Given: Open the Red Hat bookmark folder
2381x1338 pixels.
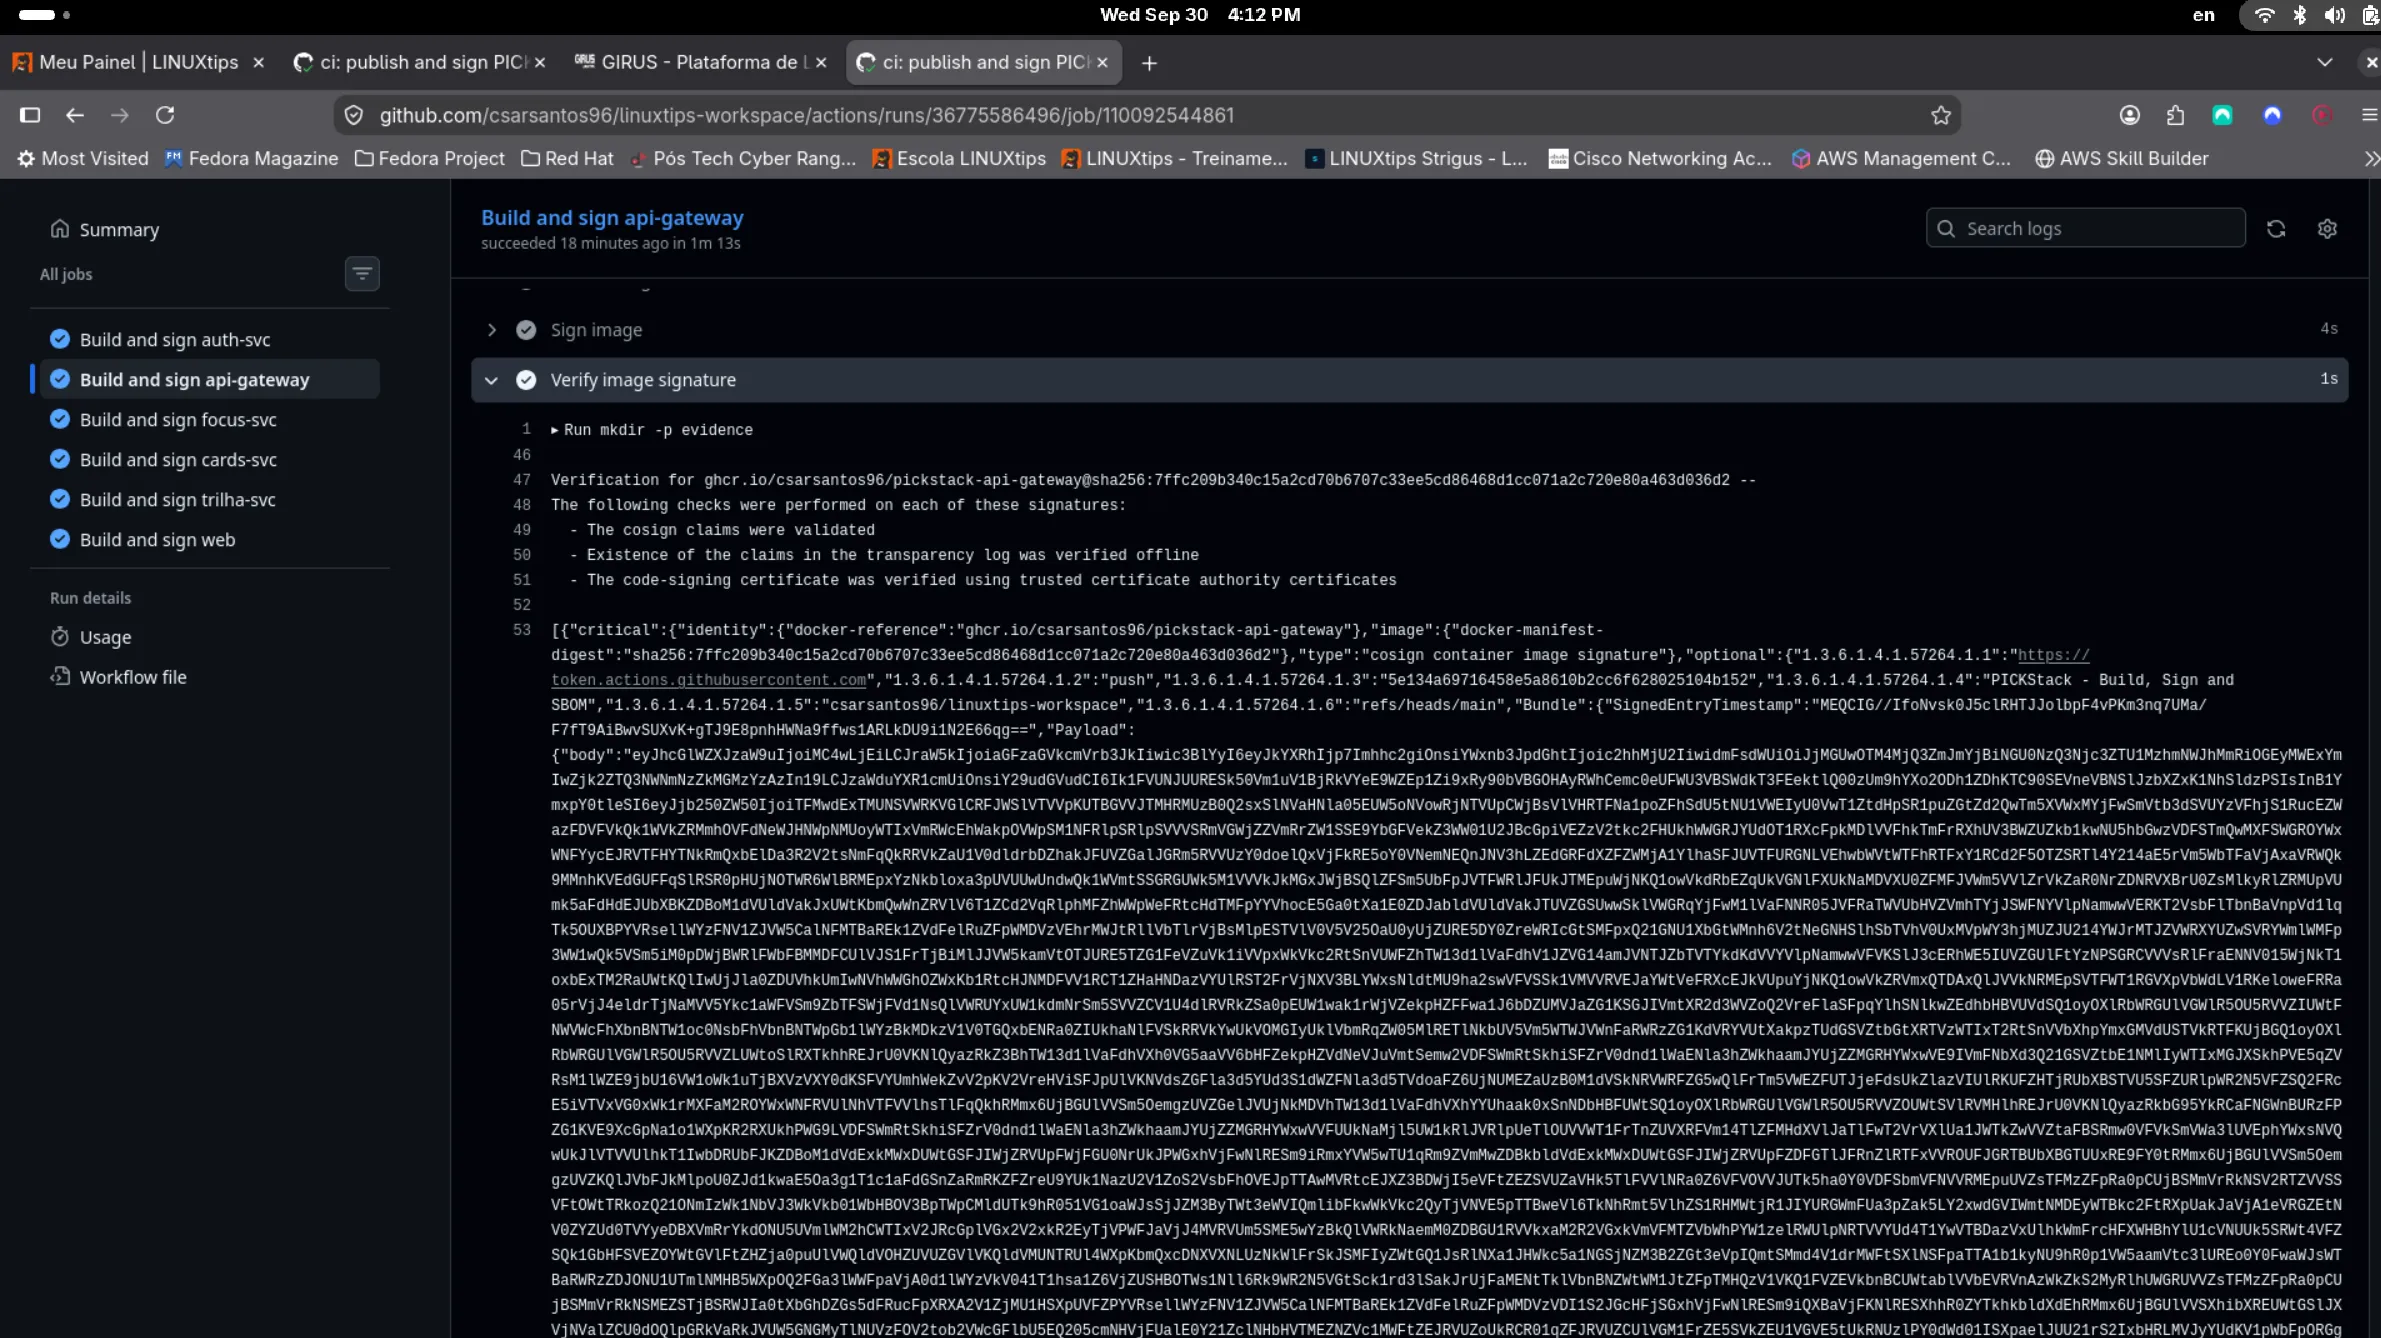Looking at the screenshot, I should click(567, 159).
